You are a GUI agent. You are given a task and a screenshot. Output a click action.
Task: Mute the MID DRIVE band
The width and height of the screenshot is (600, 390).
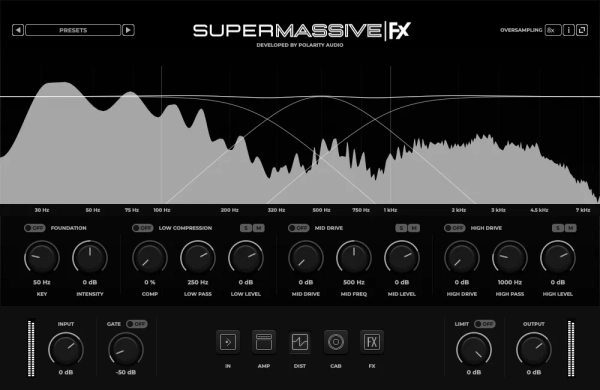[x=414, y=228]
